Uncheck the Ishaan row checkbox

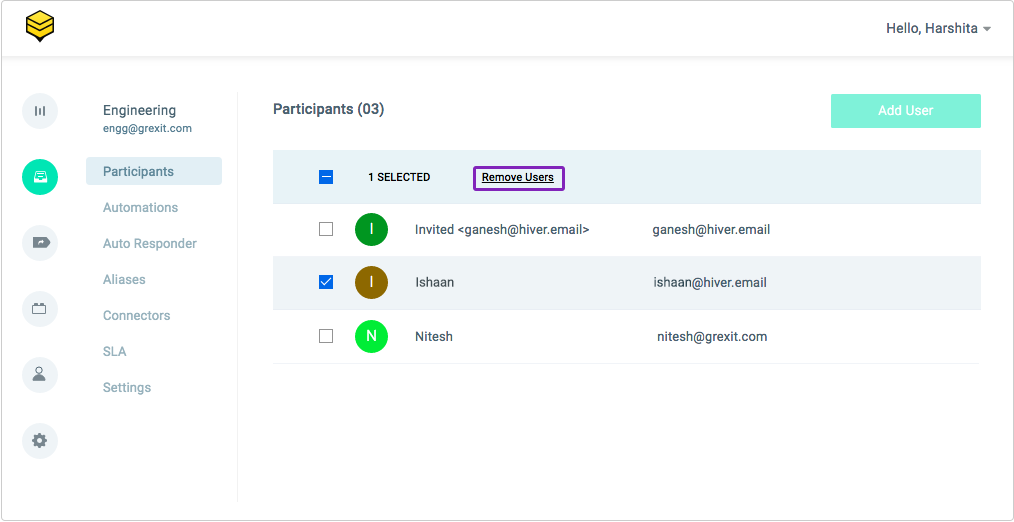[x=326, y=282]
